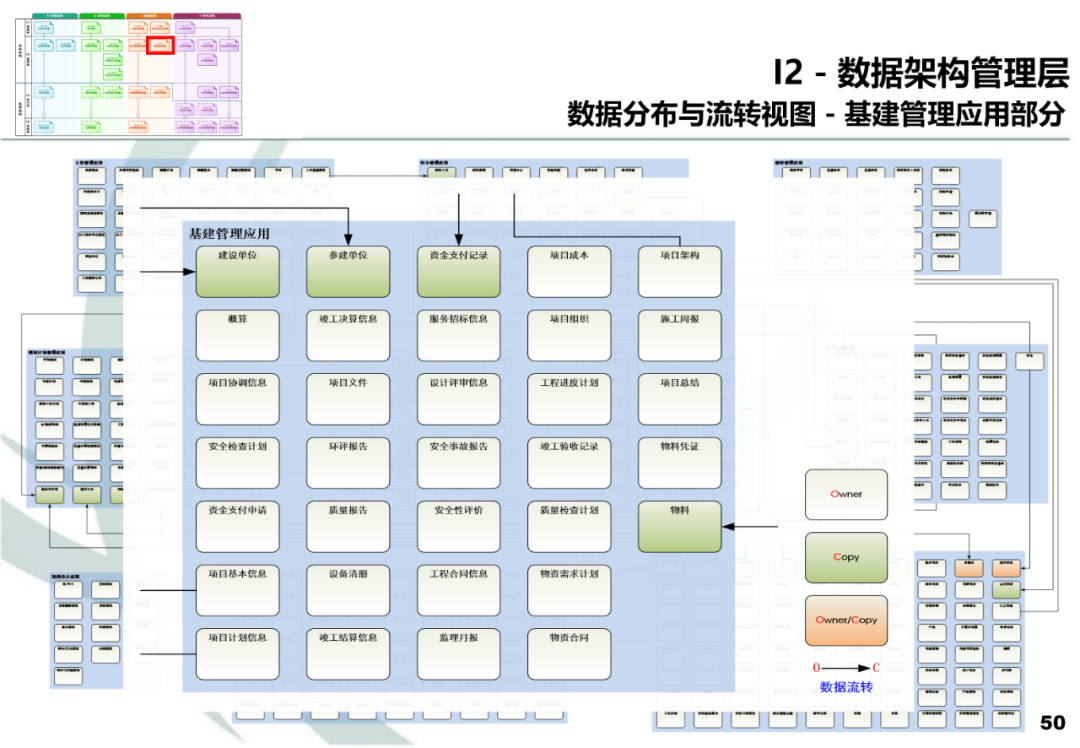Select the 参建单位 data box
The width and height of the screenshot is (1080, 748).
[x=348, y=272]
